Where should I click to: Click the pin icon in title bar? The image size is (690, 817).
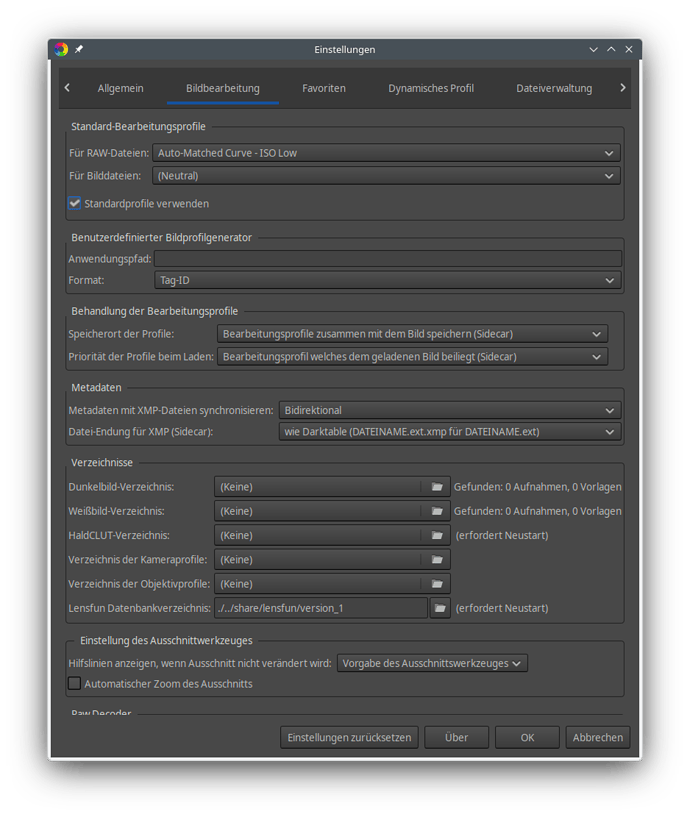point(79,49)
